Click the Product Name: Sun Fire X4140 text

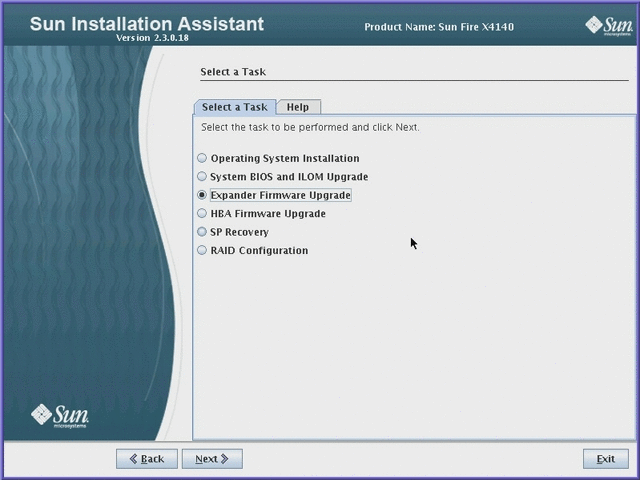pyautogui.click(x=439, y=27)
